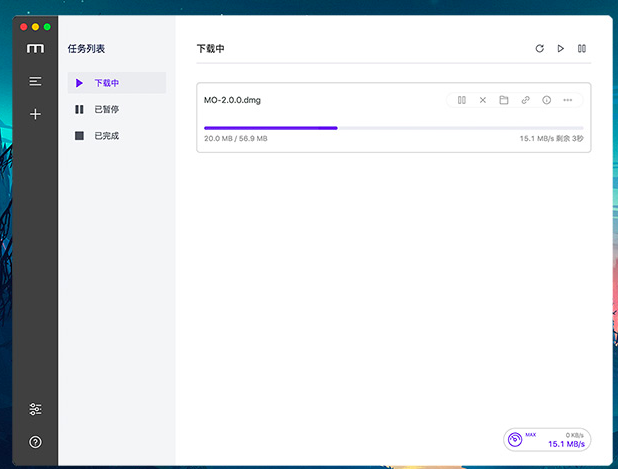This screenshot has height=469, width=618.
Task: Open the help question mark icon
Action: pyautogui.click(x=35, y=442)
